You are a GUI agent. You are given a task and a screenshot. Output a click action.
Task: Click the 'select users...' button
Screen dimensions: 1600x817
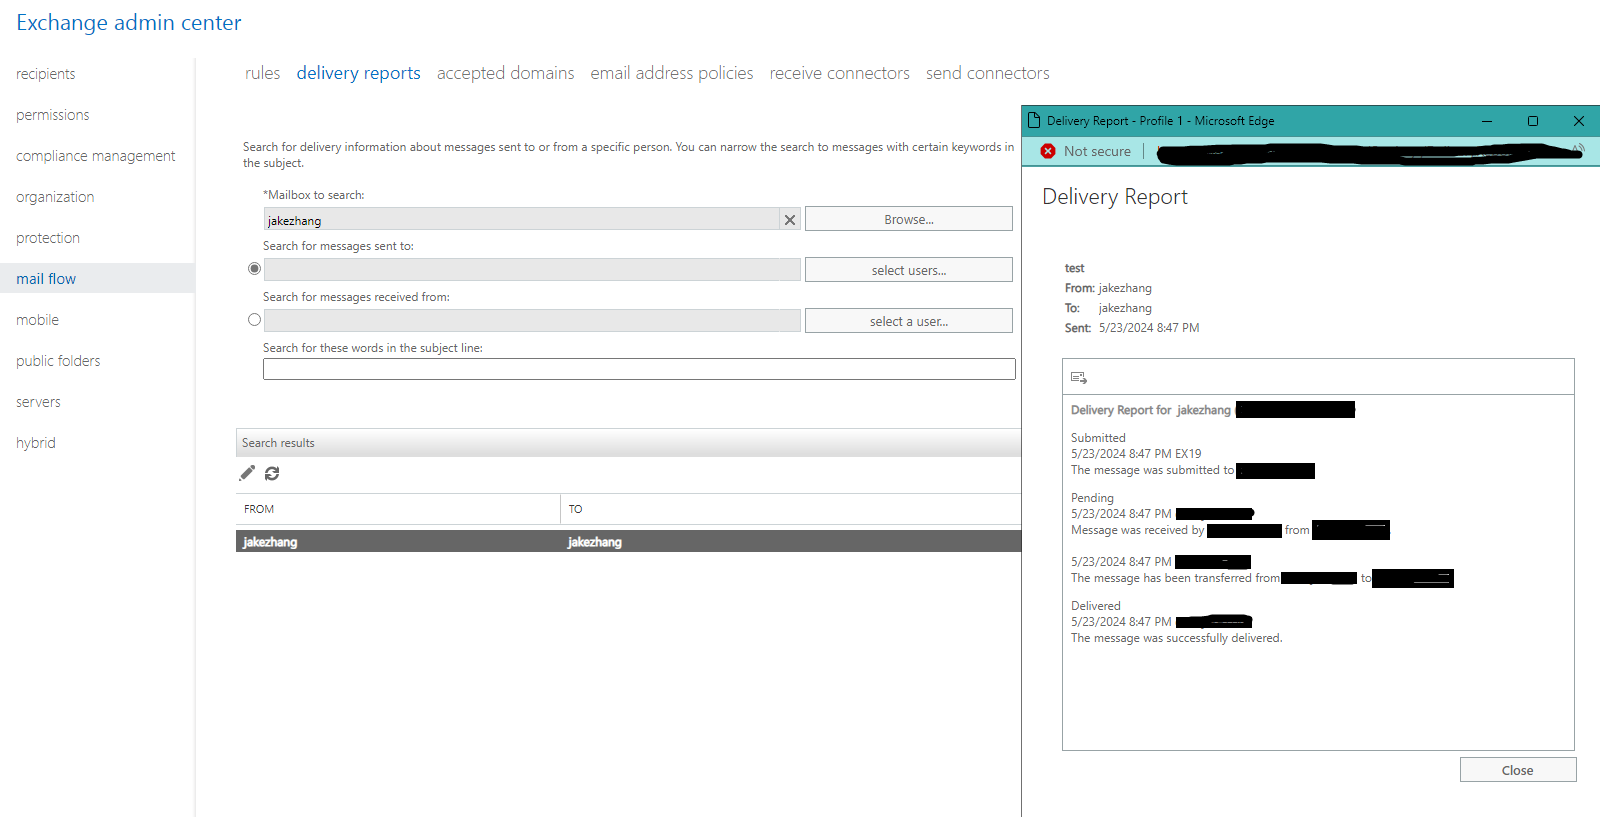click(x=909, y=270)
